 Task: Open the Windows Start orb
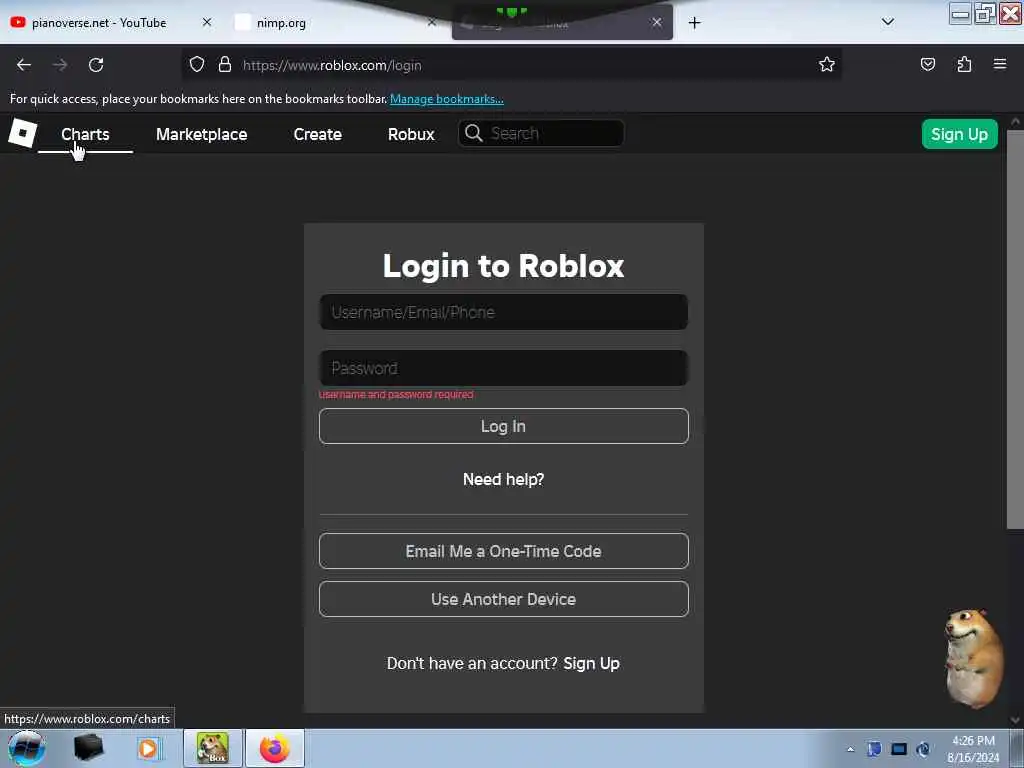click(26, 748)
